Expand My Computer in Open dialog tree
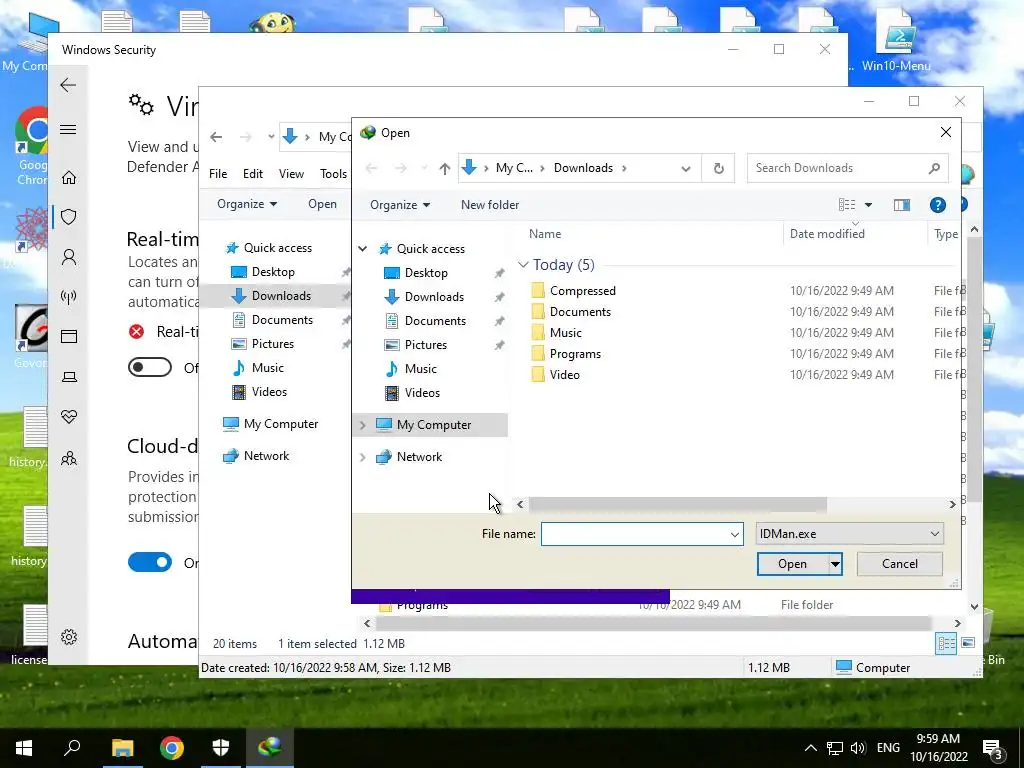Screen dimensions: 1024x768 coord(362,424)
